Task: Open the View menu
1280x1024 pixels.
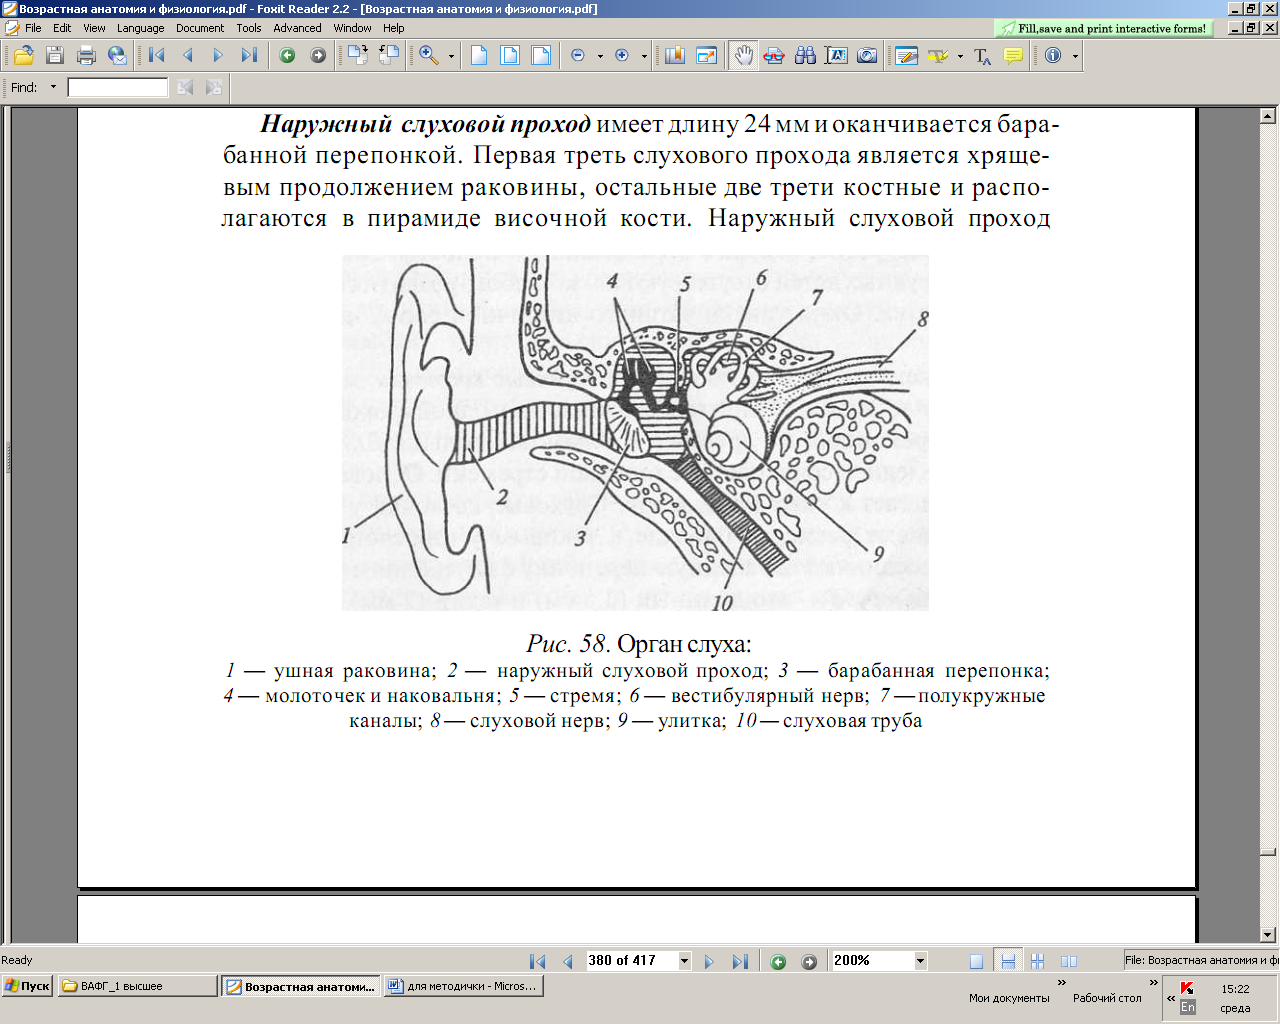Action: click(94, 28)
